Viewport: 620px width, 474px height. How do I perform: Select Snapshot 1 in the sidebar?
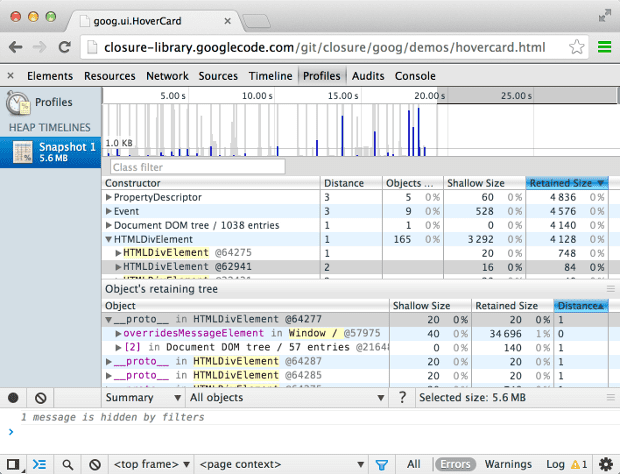pyautogui.click(x=50, y=152)
